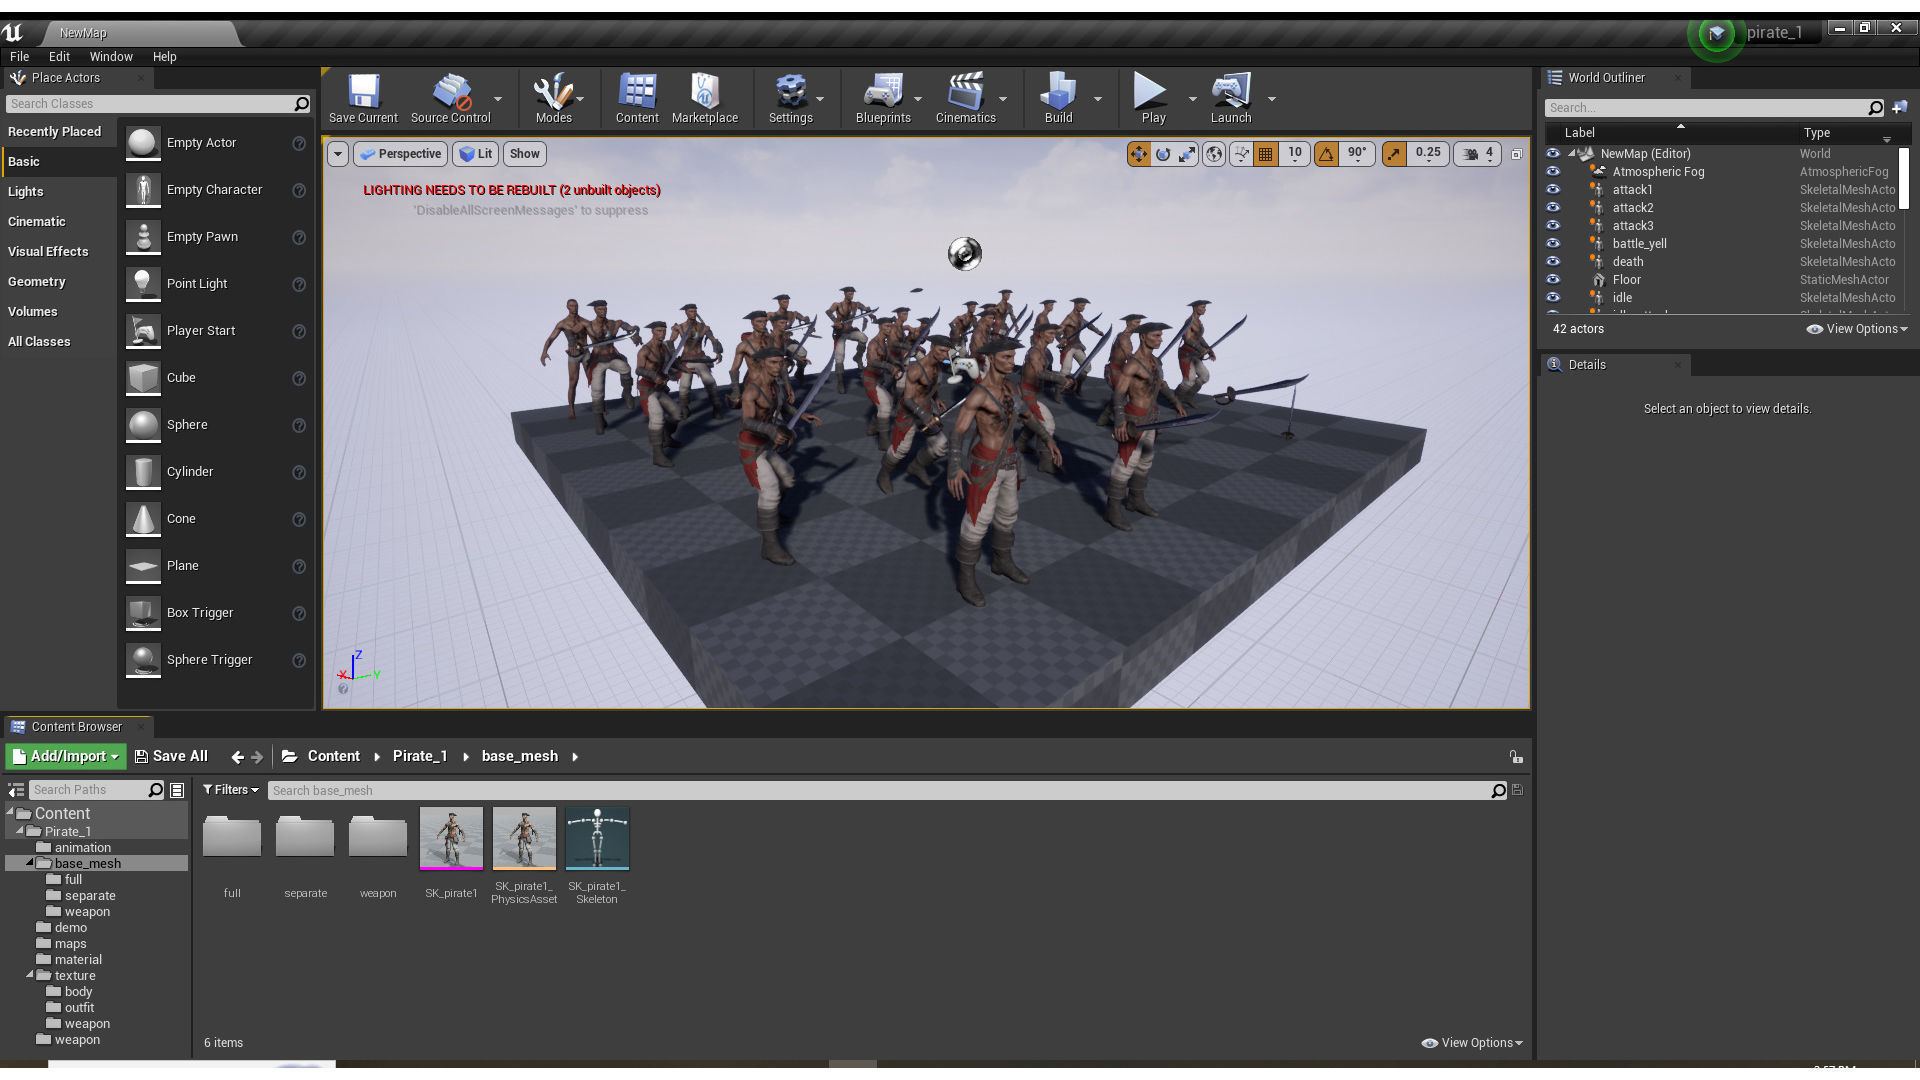1920x1080 pixels.
Task: Select the SK_pirate1 asset thumbnail
Action: click(451, 838)
